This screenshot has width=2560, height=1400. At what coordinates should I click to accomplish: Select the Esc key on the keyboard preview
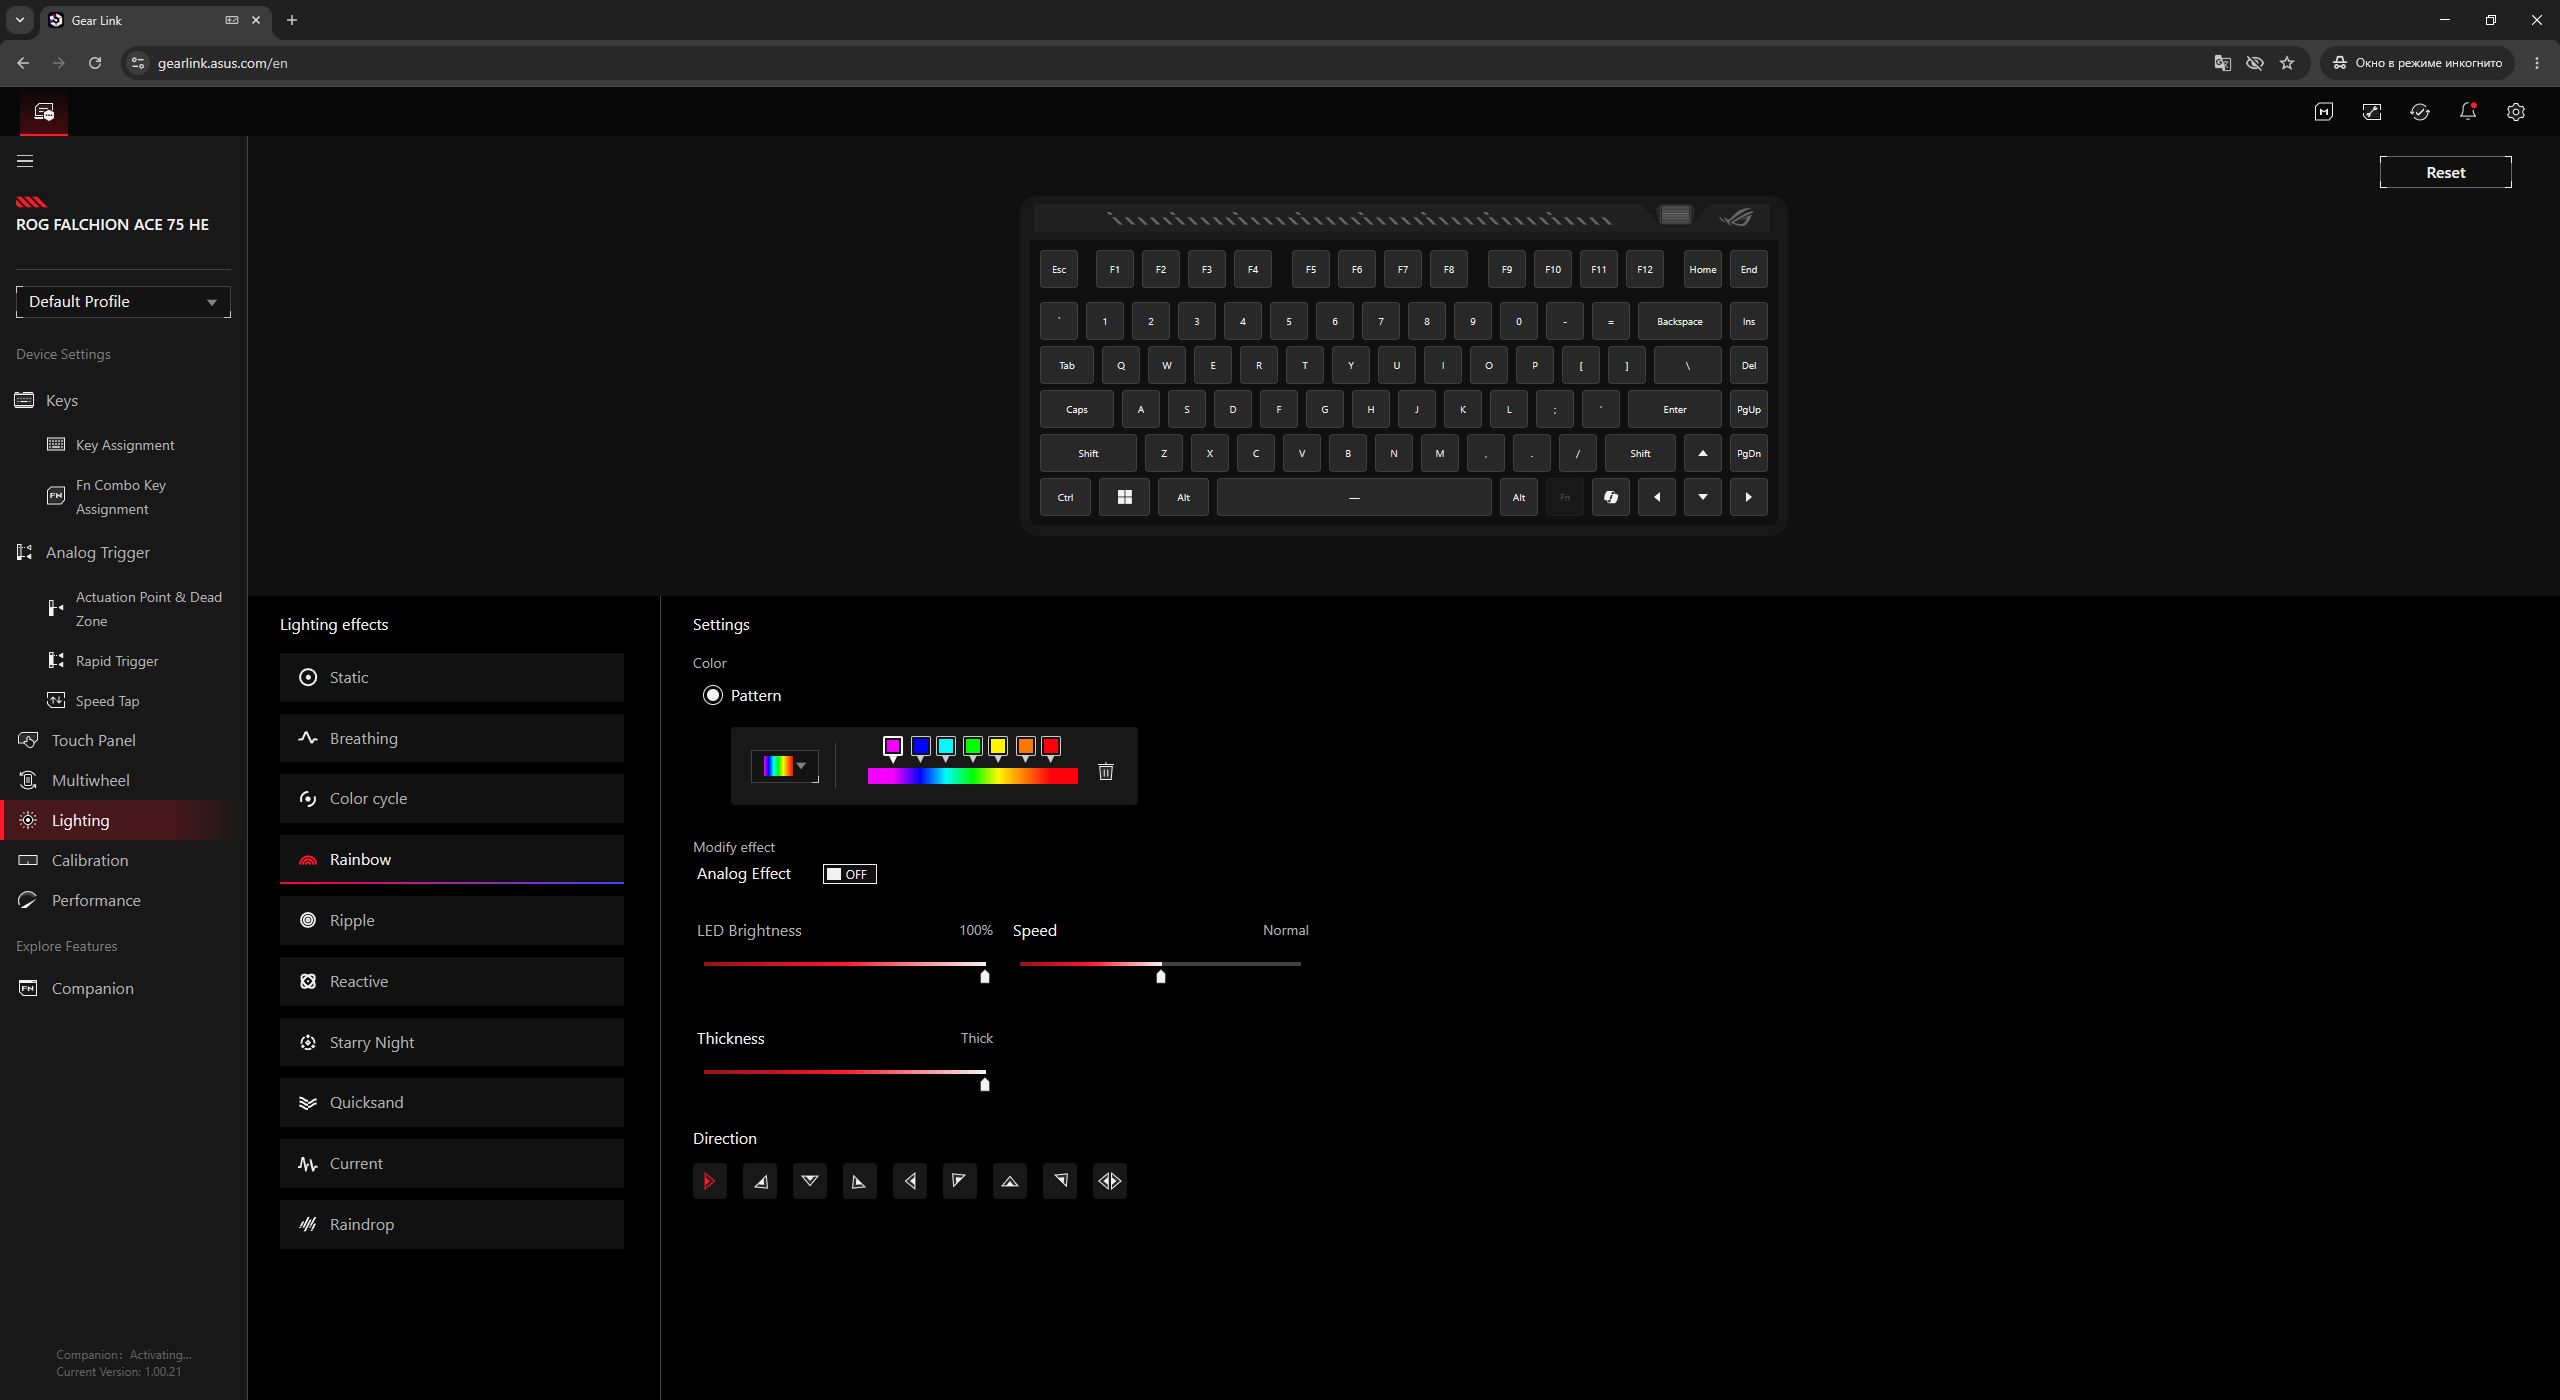pyautogui.click(x=1059, y=269)
